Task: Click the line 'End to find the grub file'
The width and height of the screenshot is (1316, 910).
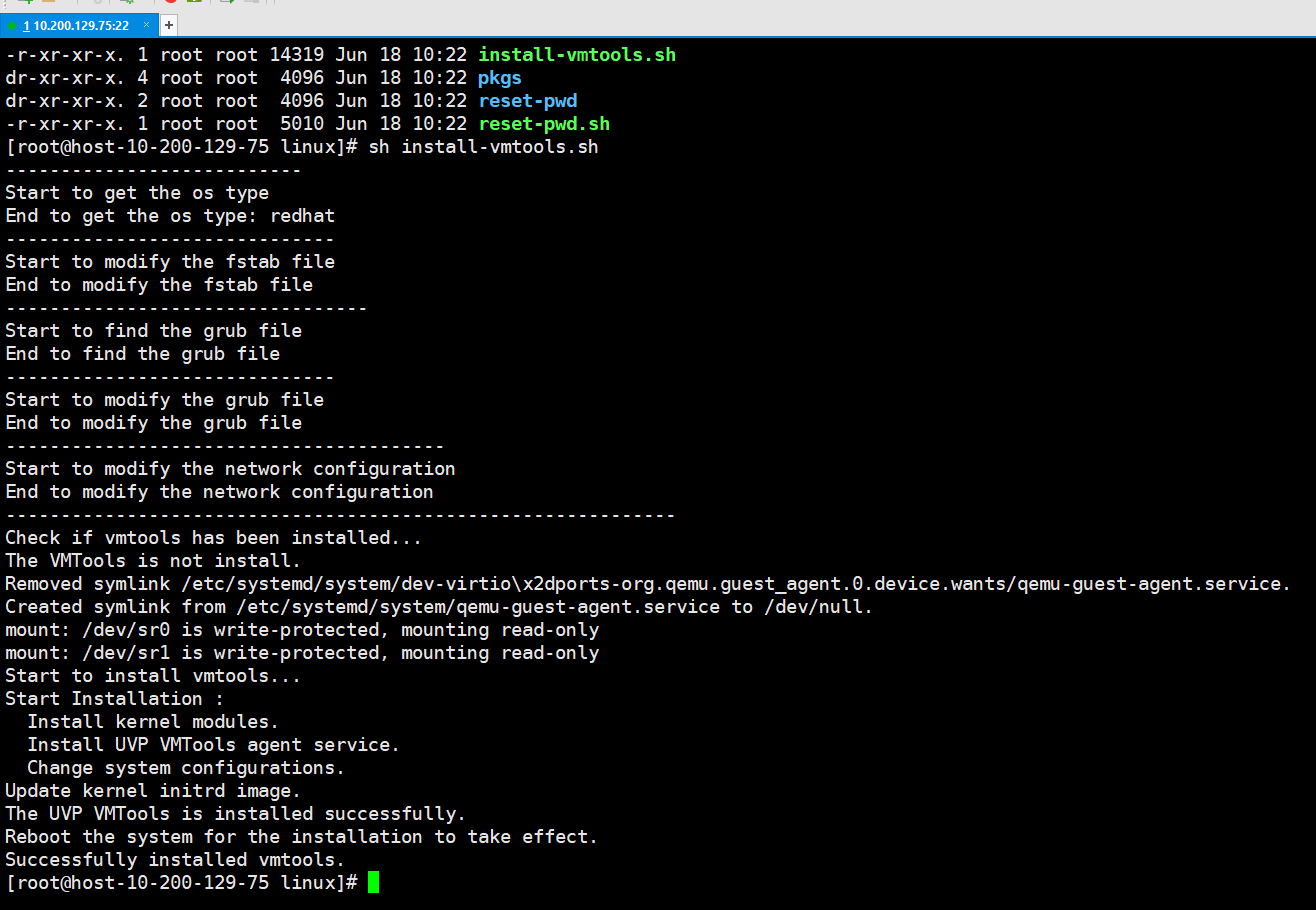Action: point(142,354)
